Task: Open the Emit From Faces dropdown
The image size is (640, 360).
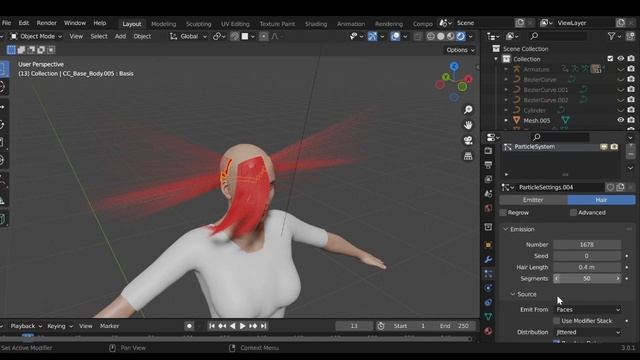Action: (x=587, y=309)
